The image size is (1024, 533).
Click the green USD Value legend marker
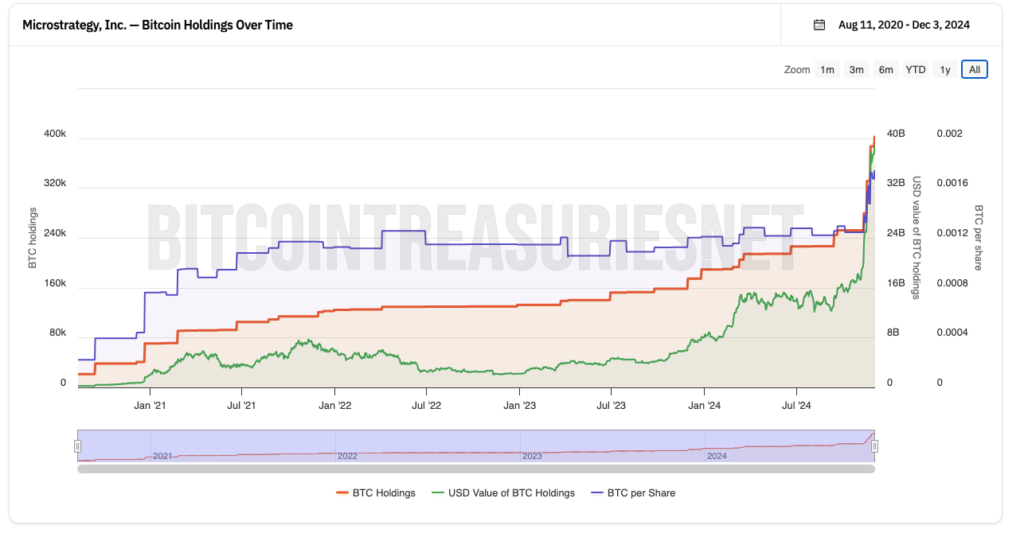[437, 493]
